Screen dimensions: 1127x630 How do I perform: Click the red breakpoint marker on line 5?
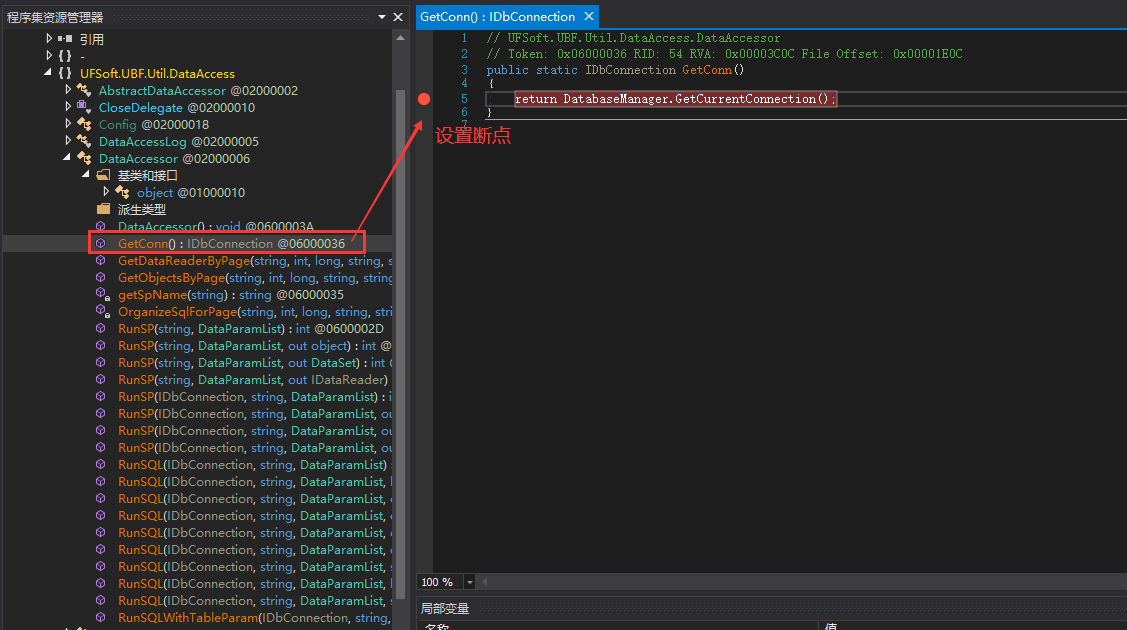pyautogui.click(x=423, y=99)
